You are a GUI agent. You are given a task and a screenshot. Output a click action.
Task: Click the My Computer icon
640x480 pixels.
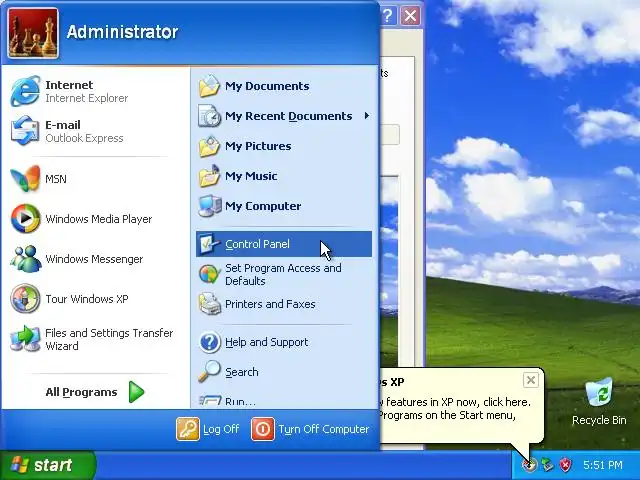pos(209,206)
